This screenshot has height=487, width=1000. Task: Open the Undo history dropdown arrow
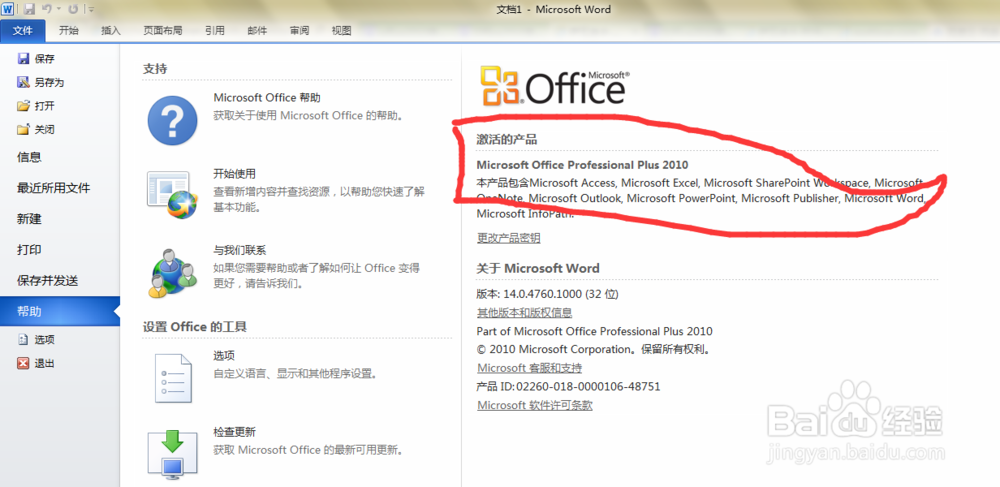tap(58, 10)
